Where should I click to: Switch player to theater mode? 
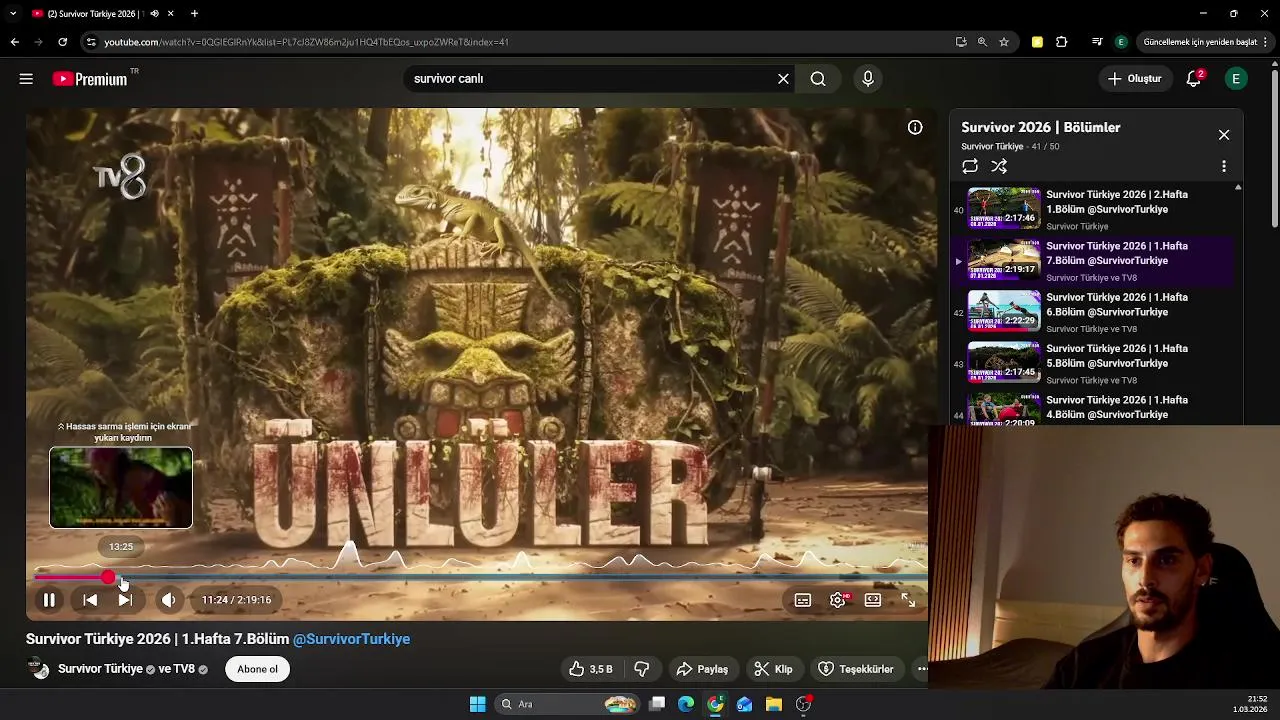873,600
